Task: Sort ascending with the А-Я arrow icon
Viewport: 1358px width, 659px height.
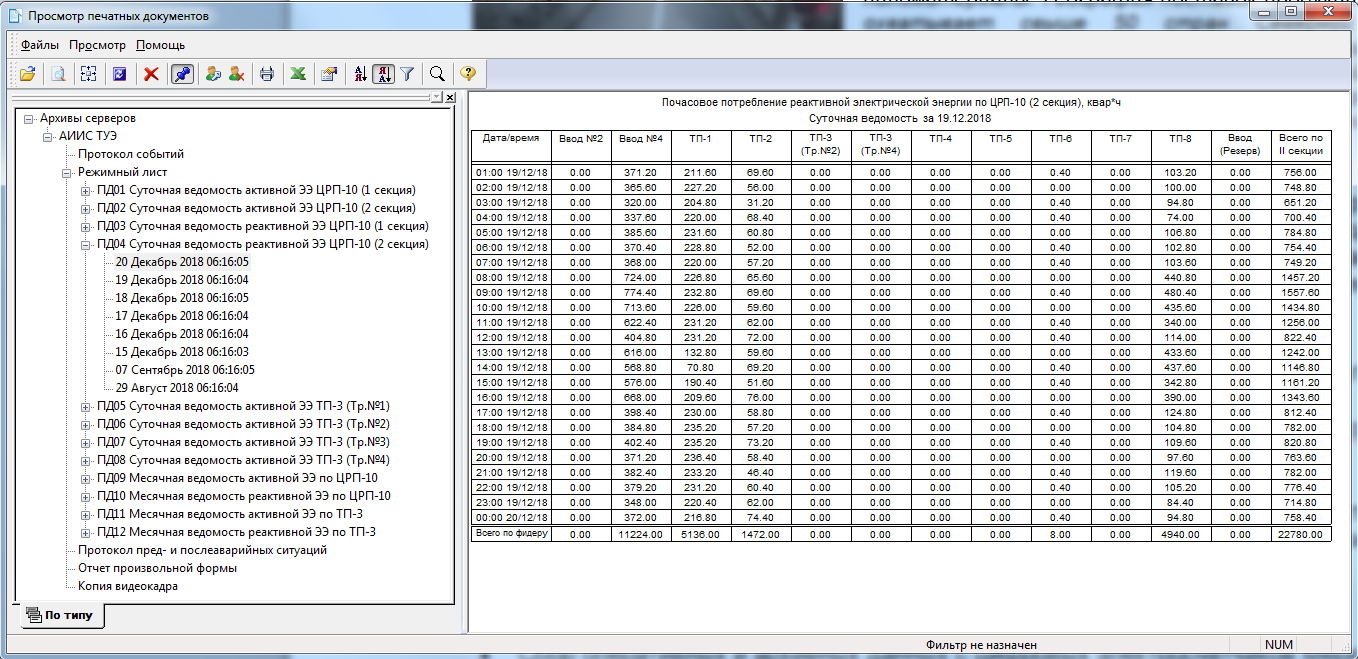Action: tap(360, 73)
